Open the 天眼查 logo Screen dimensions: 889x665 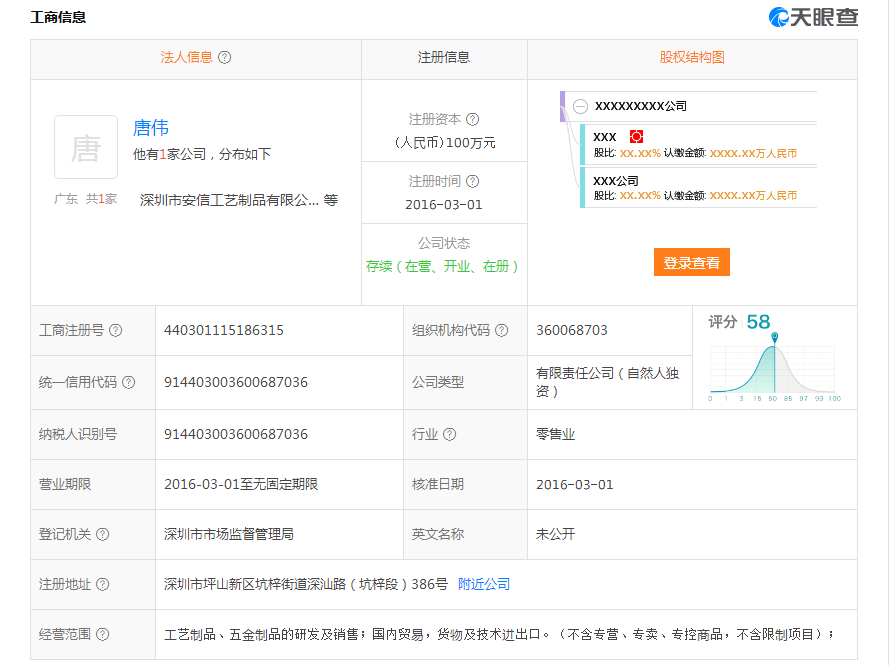click(813, 17)
